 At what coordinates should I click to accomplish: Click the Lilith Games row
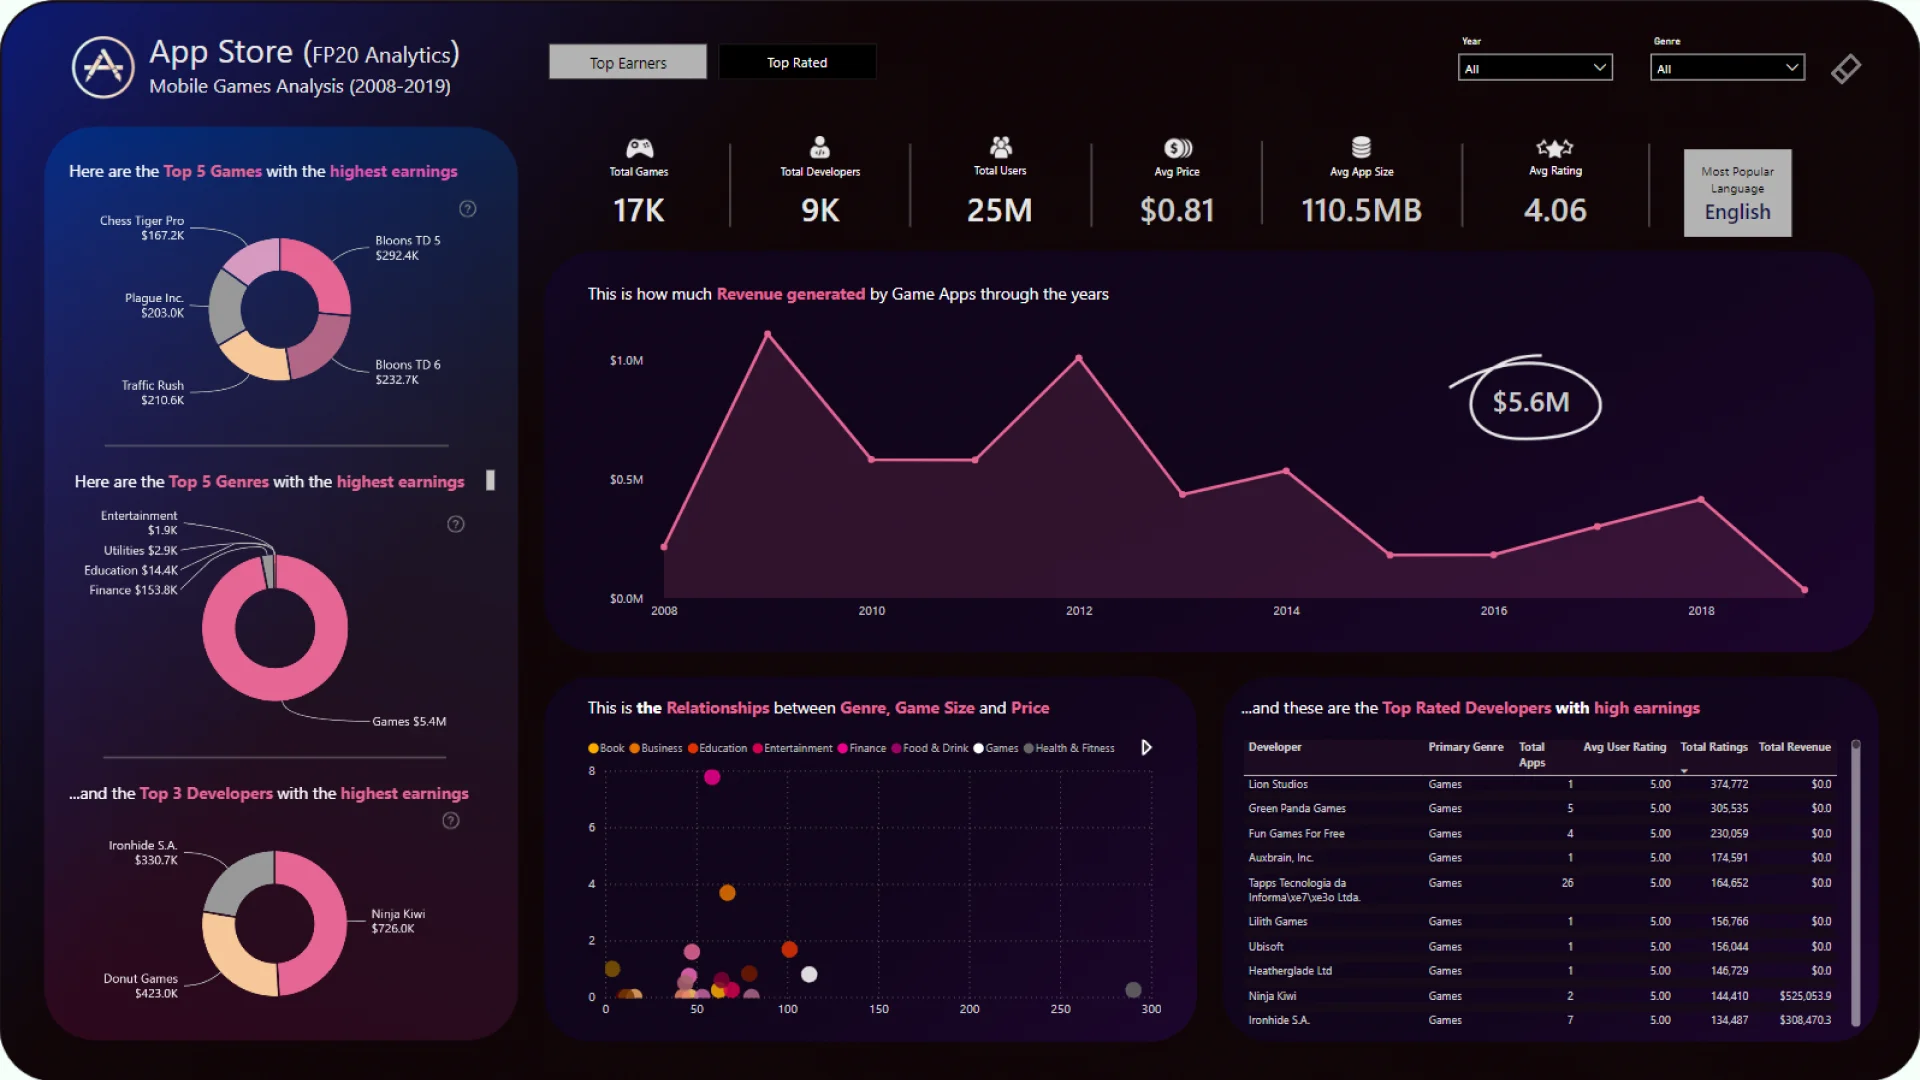(x=1540, y=921)
